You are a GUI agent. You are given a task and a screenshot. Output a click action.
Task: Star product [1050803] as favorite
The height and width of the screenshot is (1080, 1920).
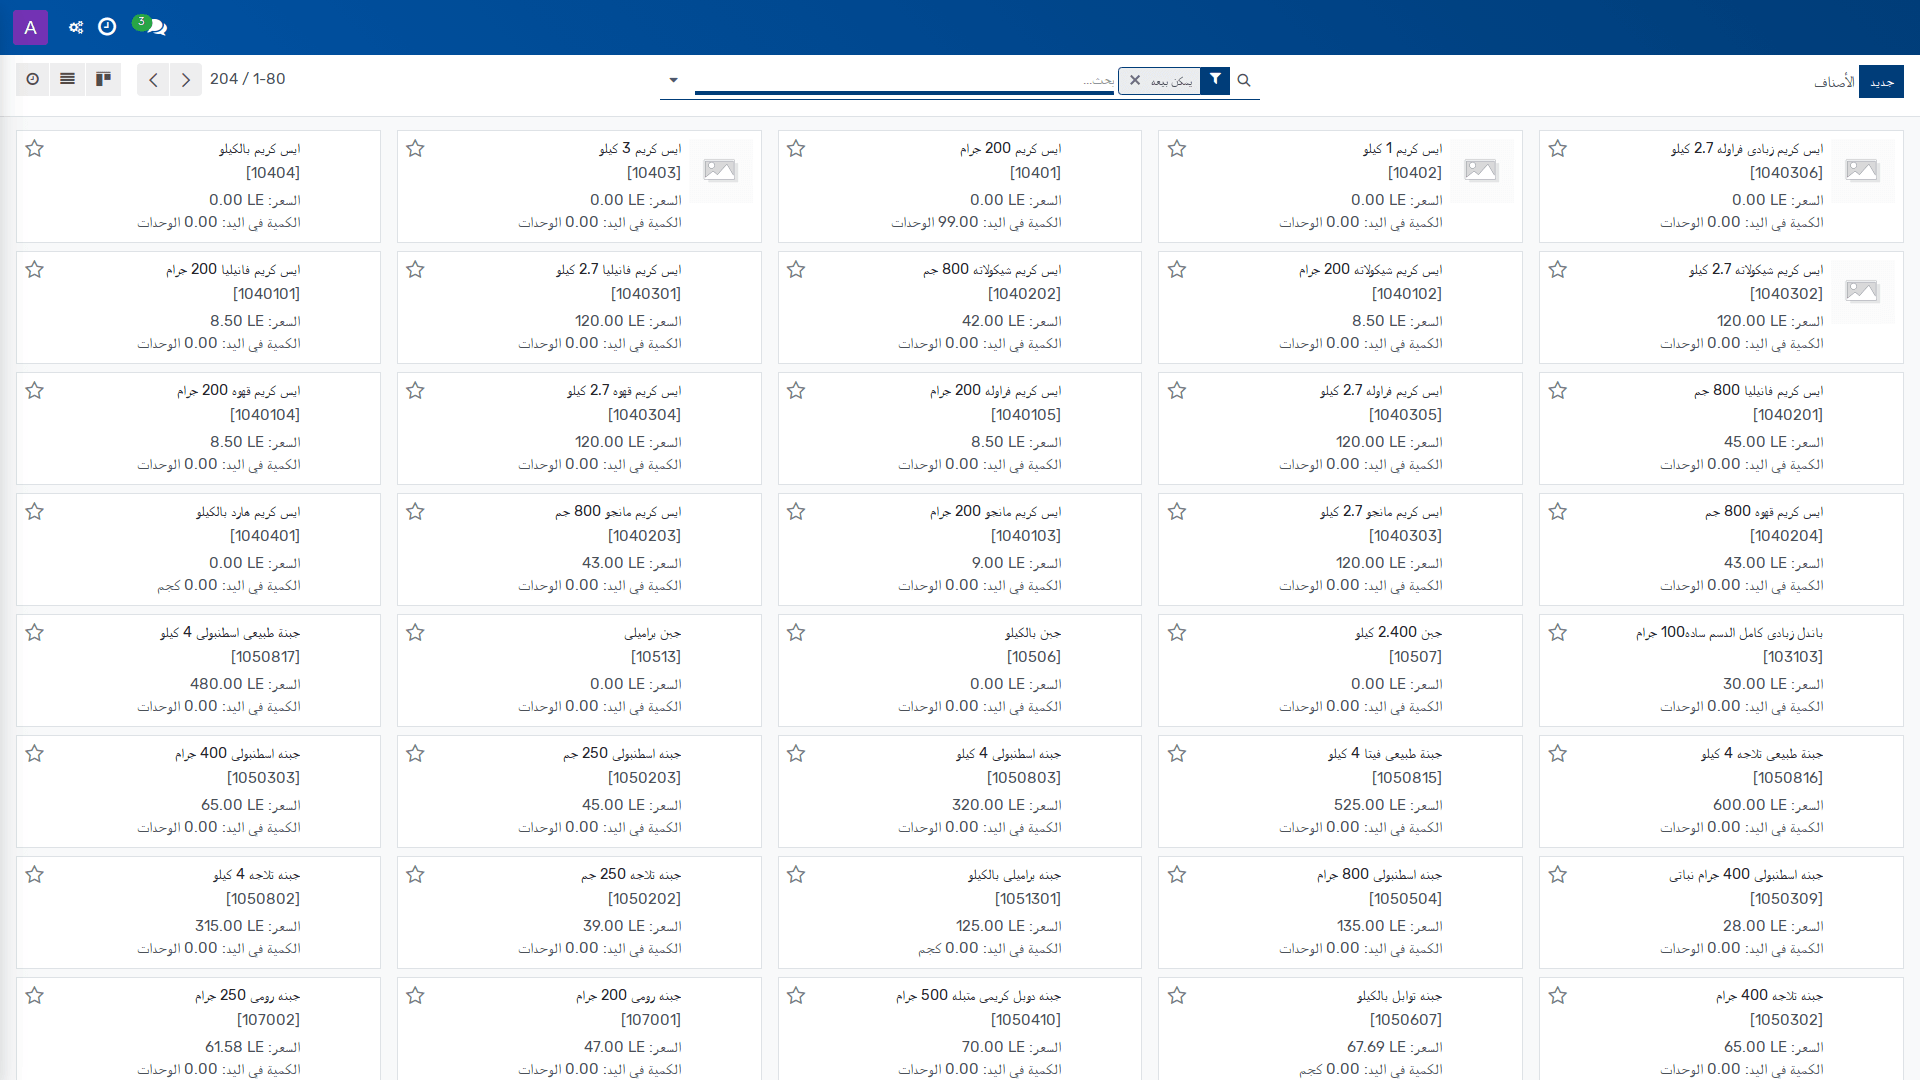point(796,754)
